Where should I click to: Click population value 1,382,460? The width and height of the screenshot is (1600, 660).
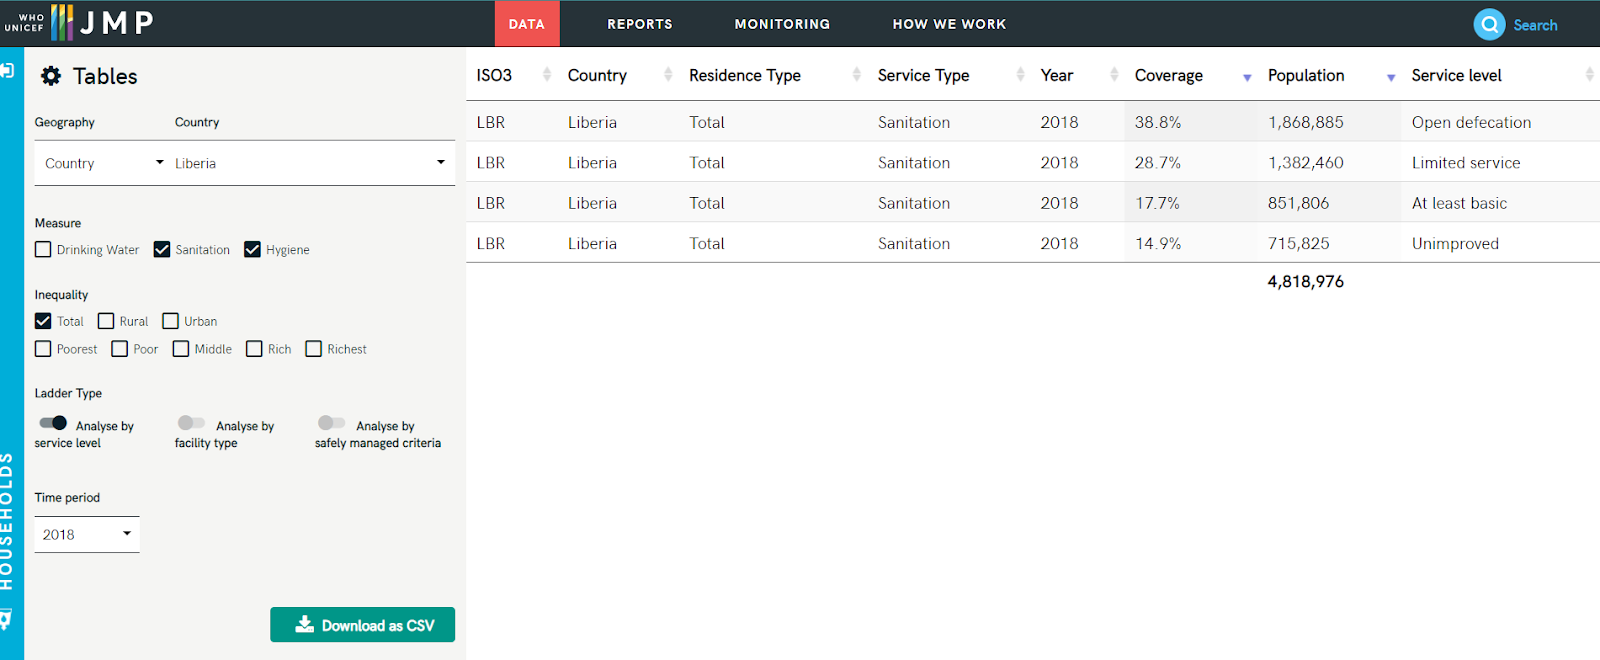pyautogui.click(x=1306, y=162)
